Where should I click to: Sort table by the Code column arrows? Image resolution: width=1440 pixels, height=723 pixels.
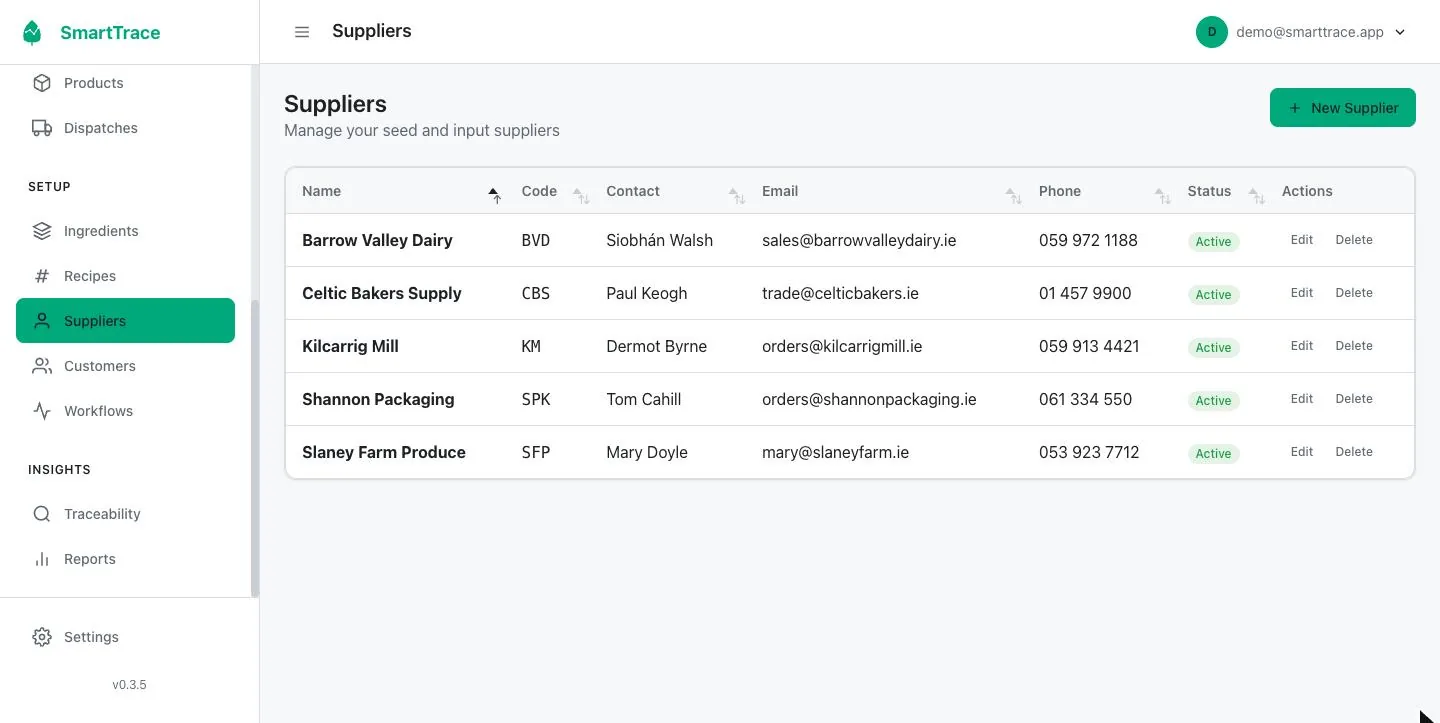580,195
